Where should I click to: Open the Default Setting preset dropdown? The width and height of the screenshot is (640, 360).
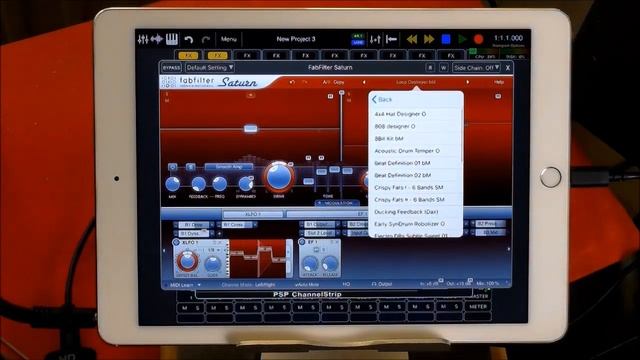210,68
